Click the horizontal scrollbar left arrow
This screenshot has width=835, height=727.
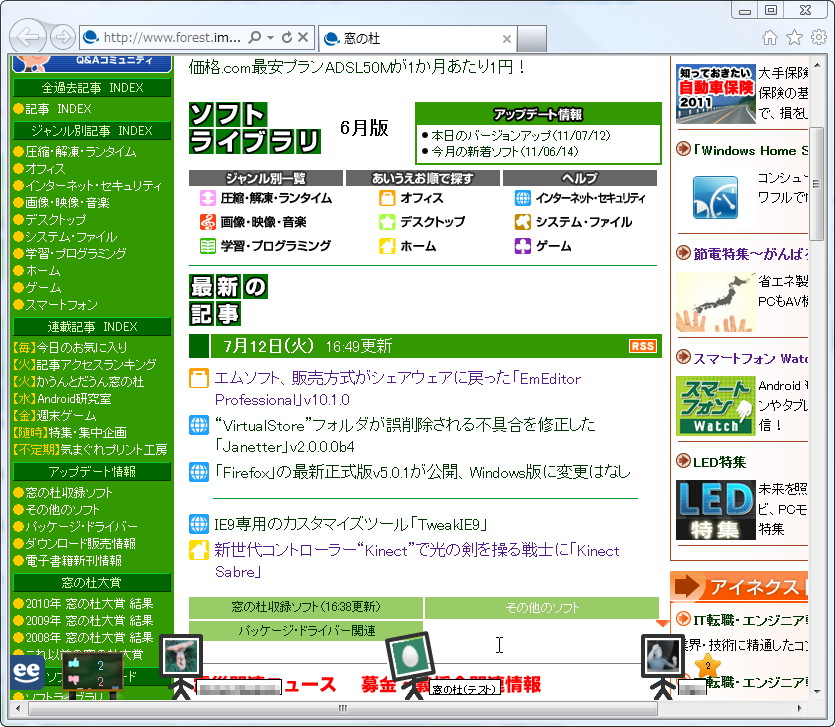18,708
